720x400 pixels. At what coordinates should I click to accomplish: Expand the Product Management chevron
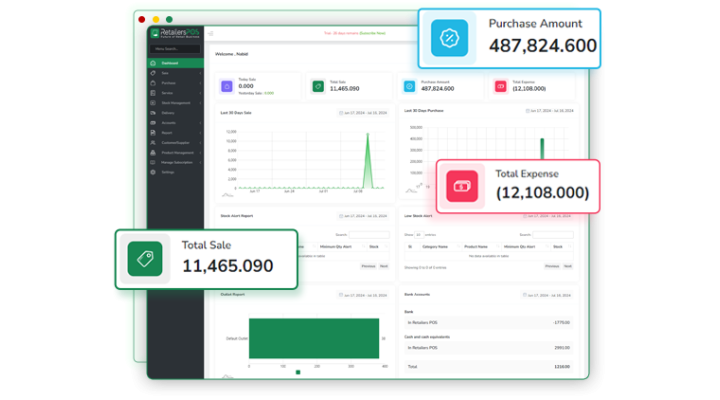pos(200,152)
